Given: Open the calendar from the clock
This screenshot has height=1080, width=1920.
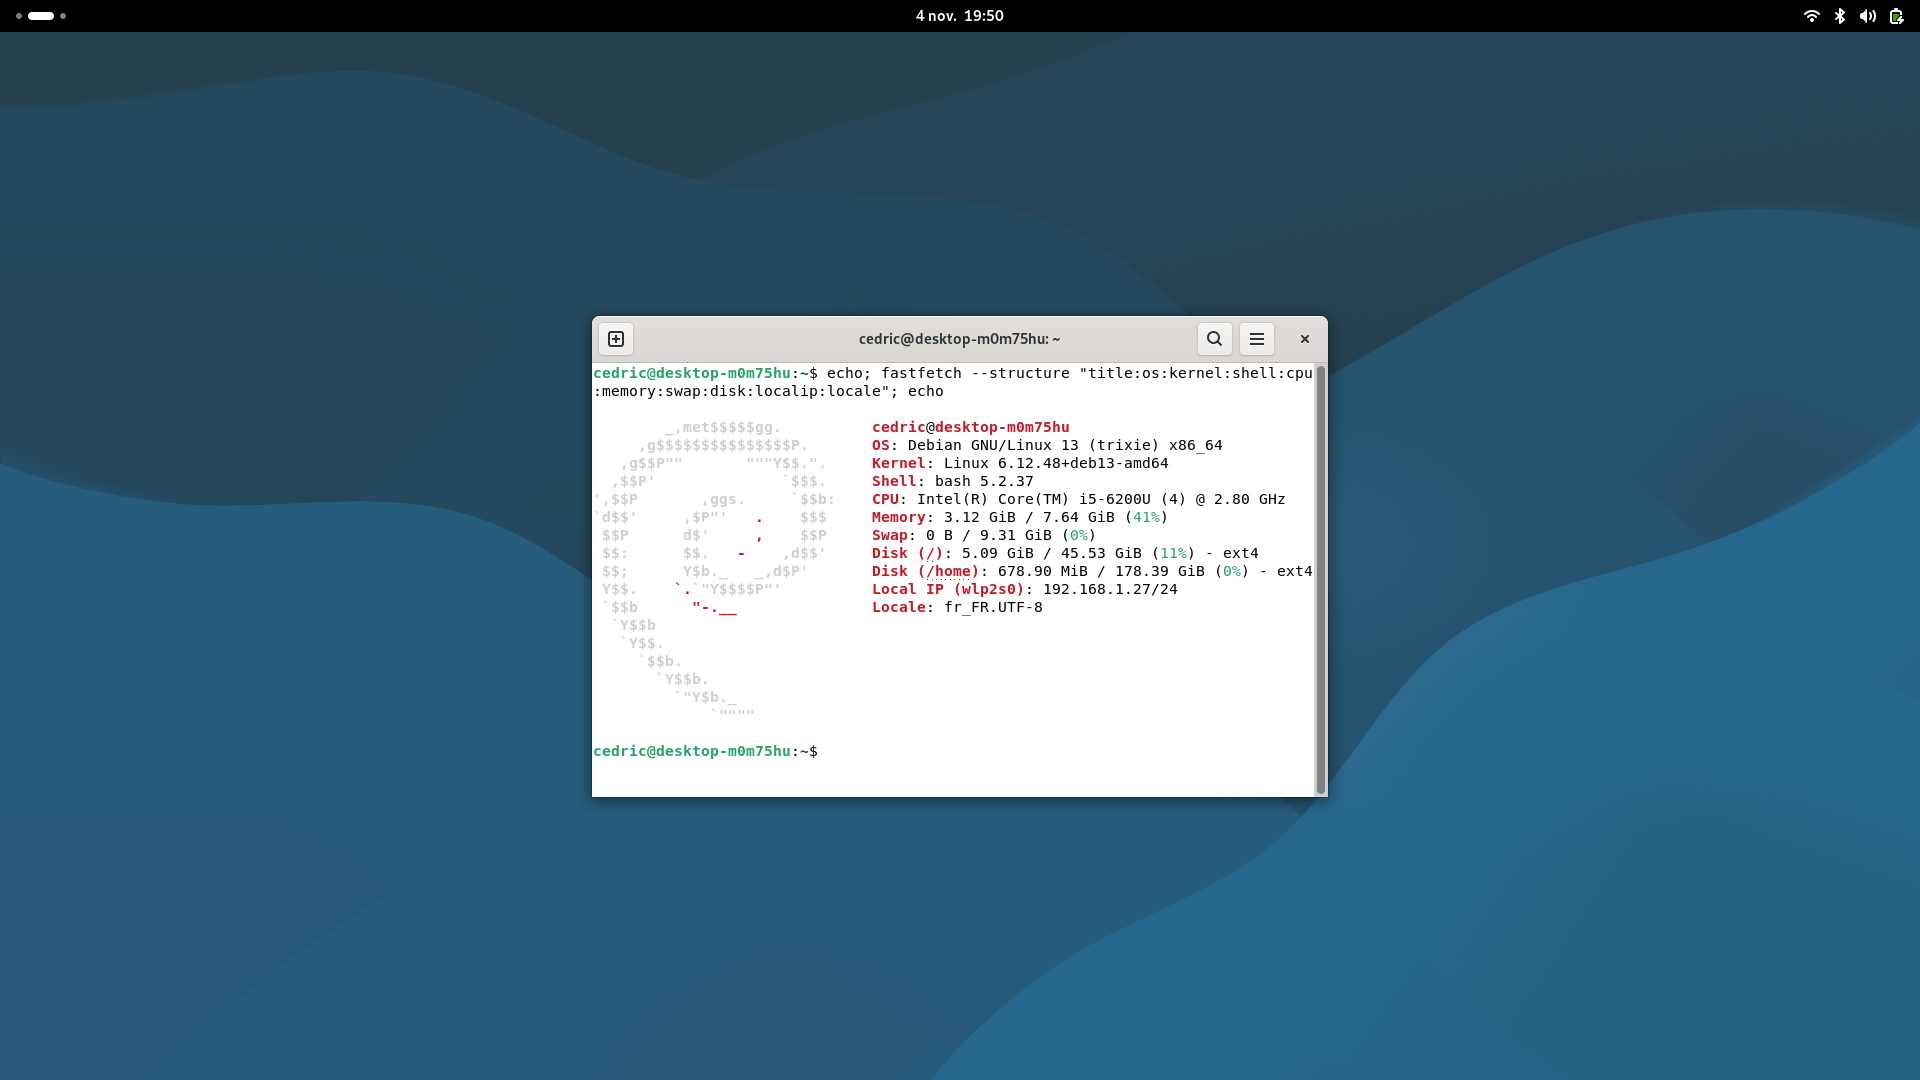Looking at the screenshot, I should tap(959, 16).
